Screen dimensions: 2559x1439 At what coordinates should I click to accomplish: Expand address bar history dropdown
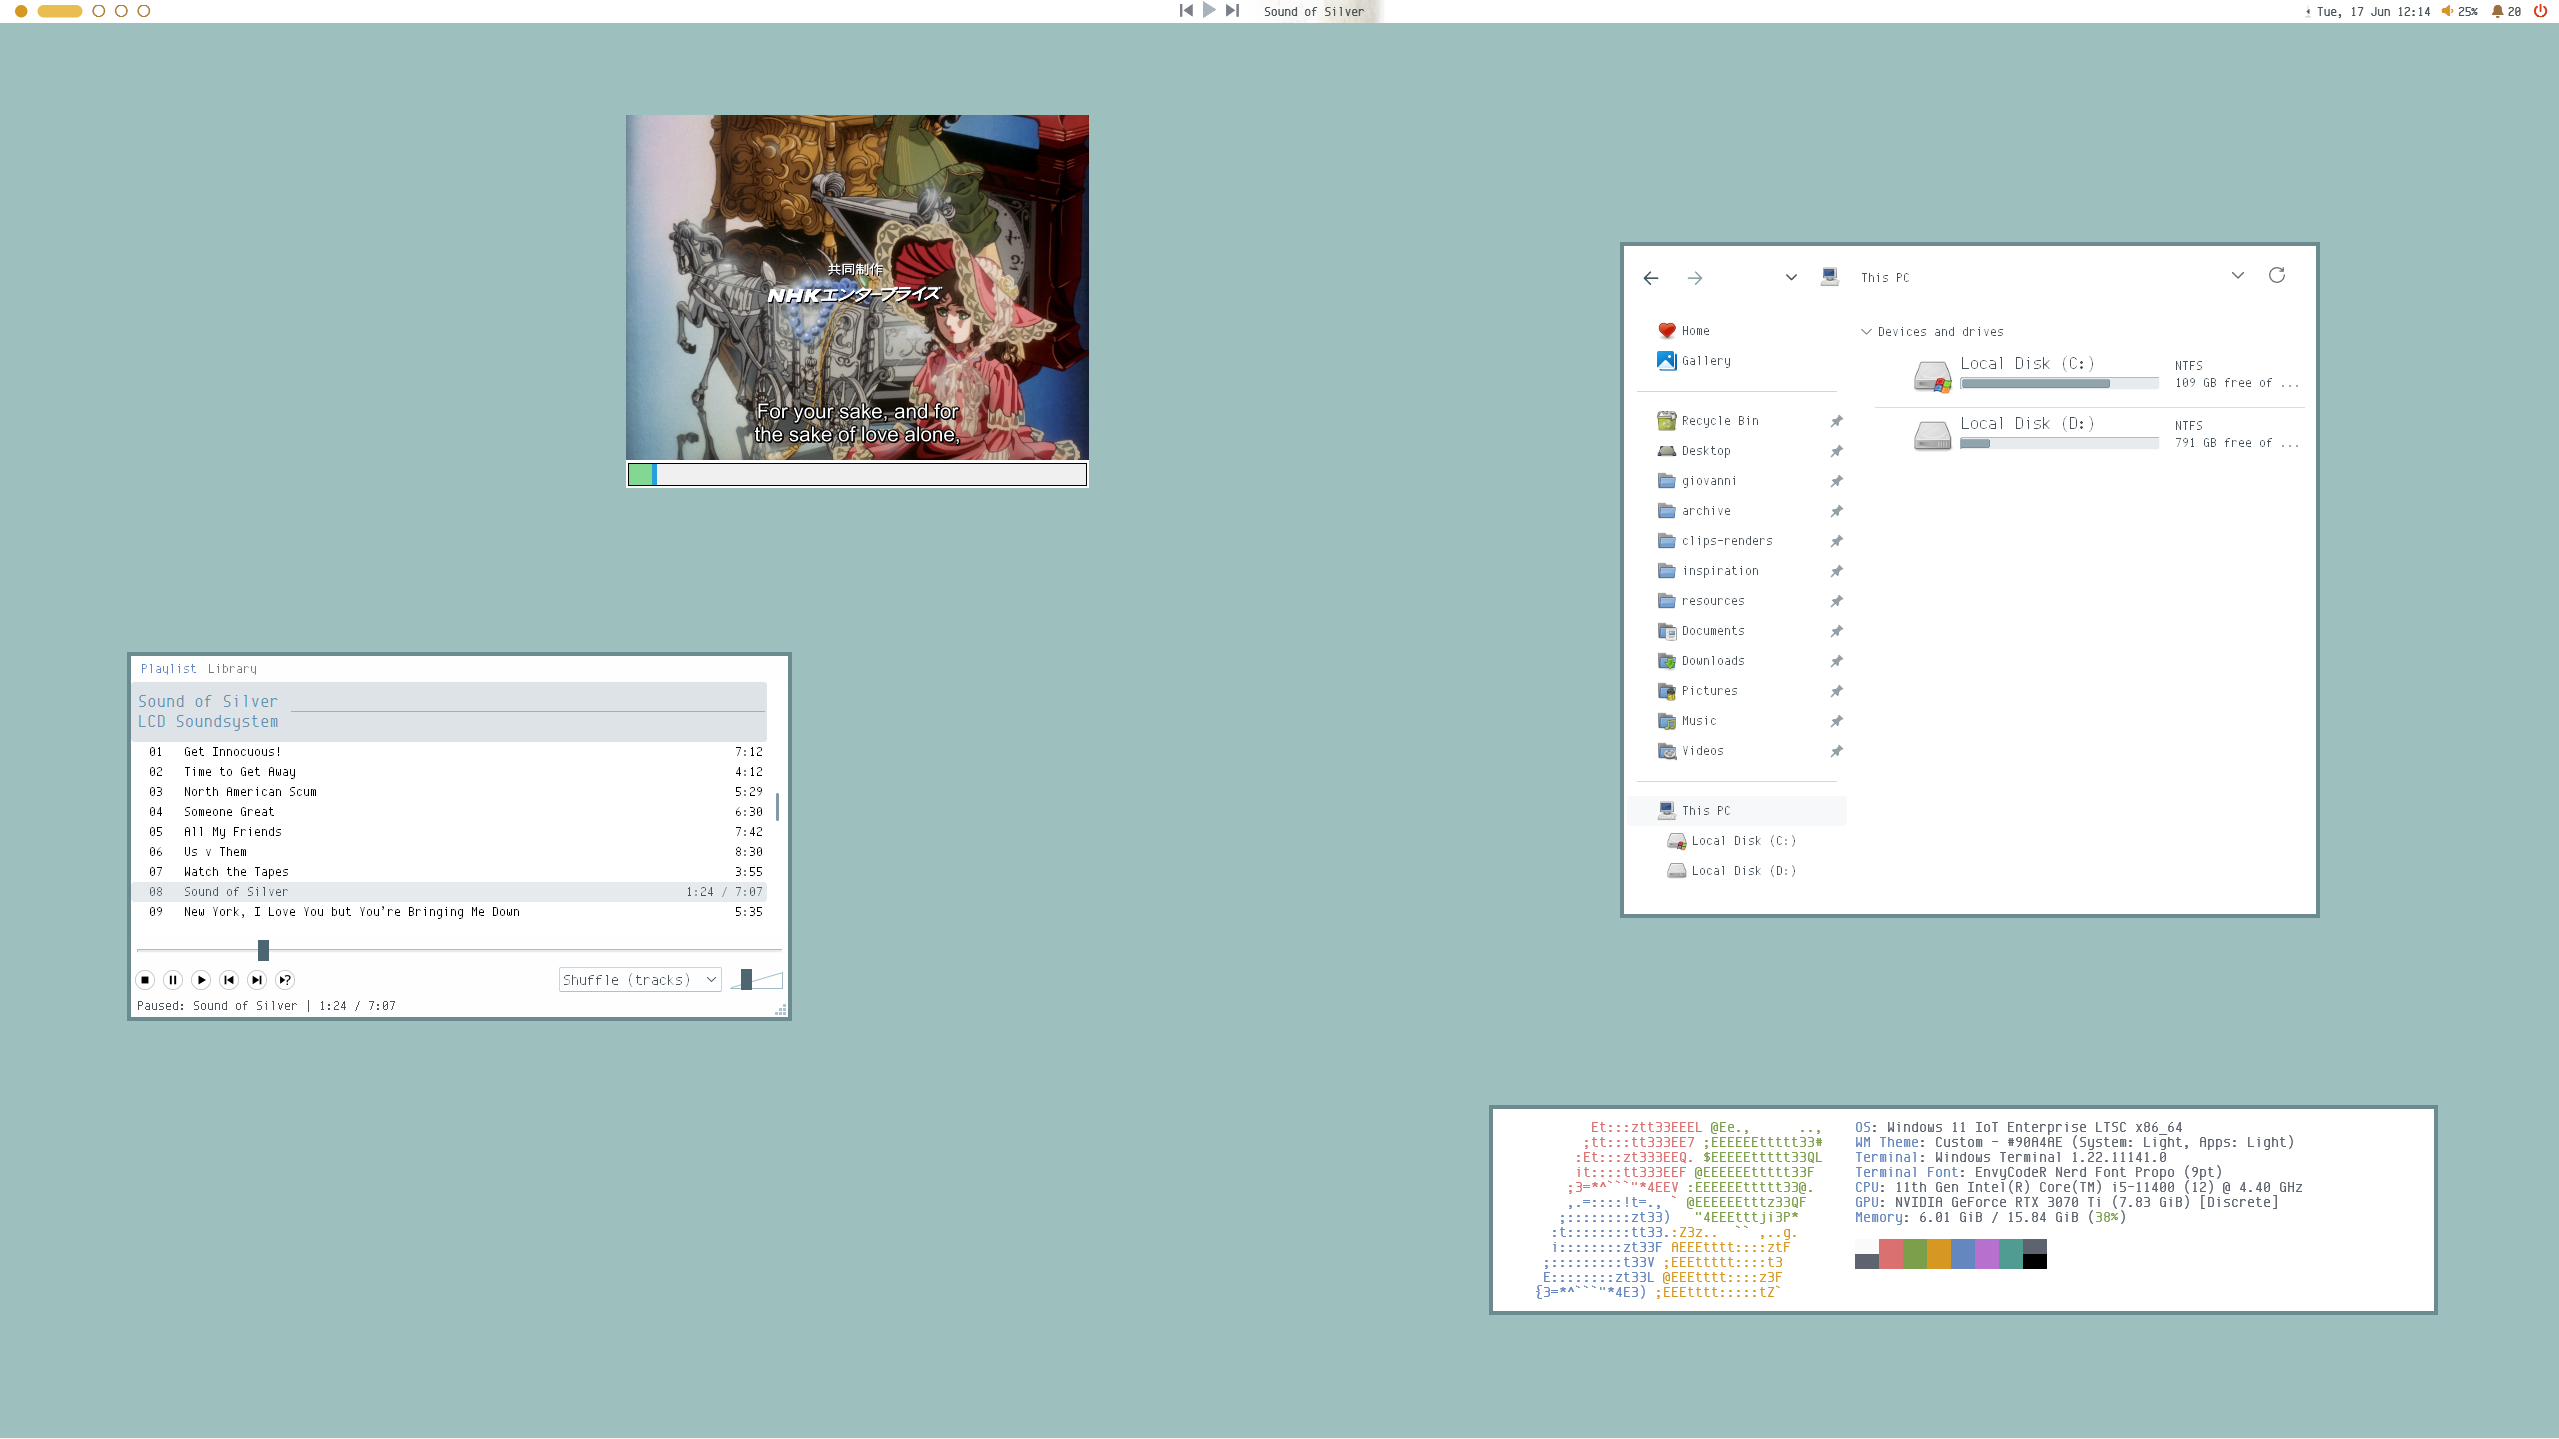pos(2238,276)
